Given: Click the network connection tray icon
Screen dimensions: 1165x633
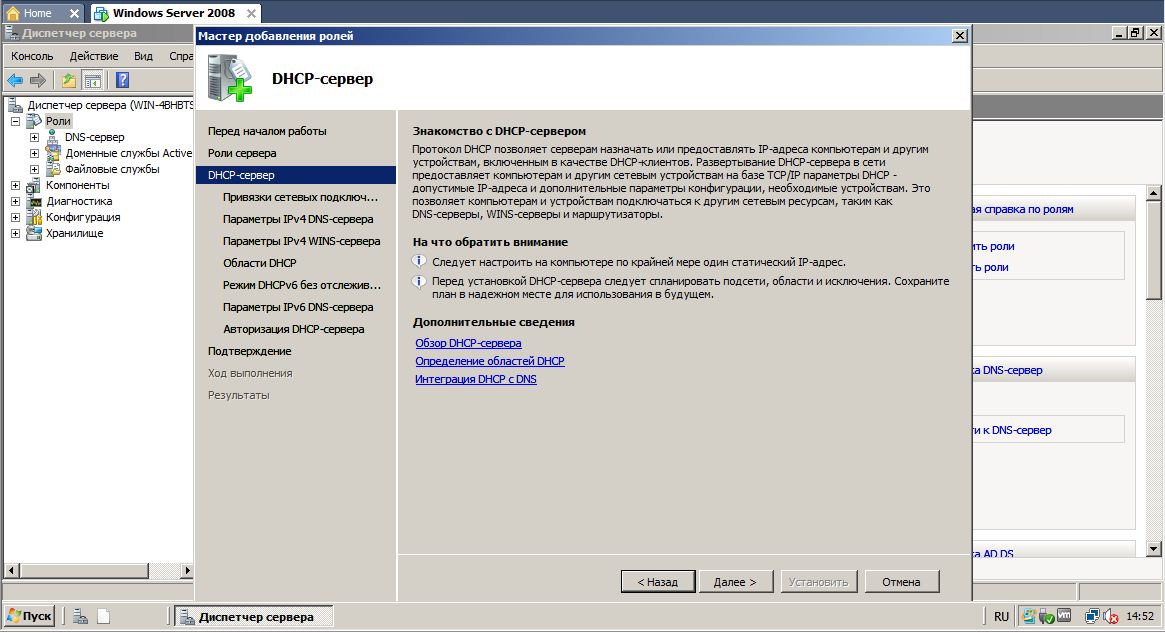Looking at the screenshot, I should (1091, 616).
